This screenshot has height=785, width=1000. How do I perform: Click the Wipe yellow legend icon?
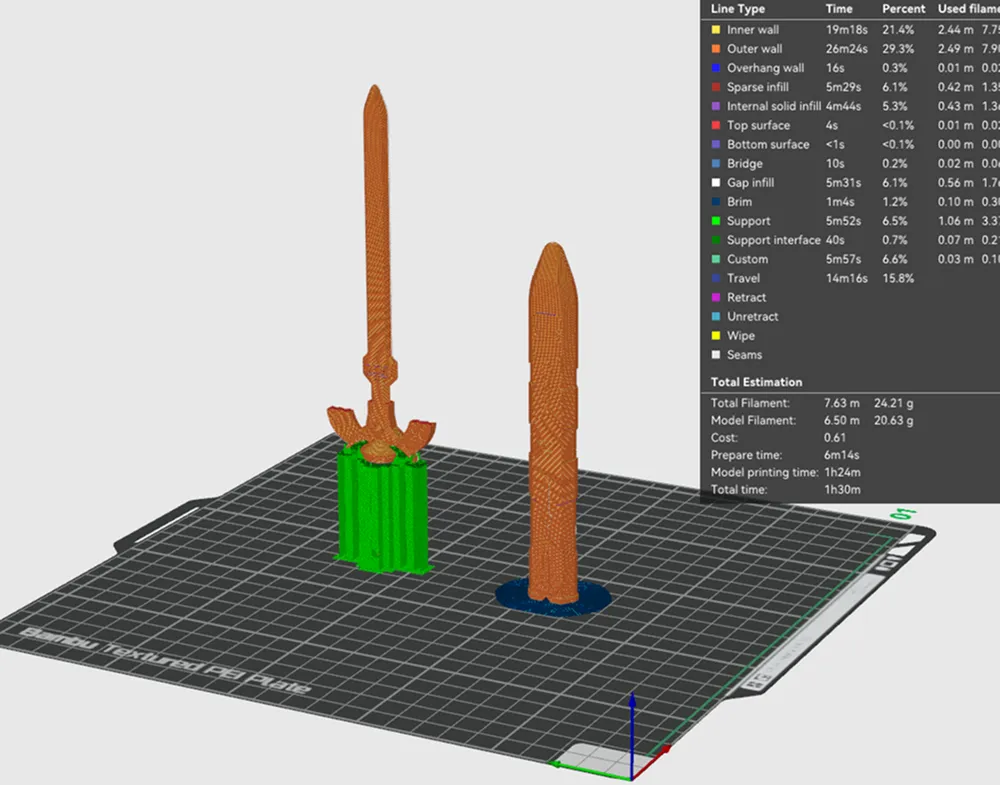(x=714, y=335)
